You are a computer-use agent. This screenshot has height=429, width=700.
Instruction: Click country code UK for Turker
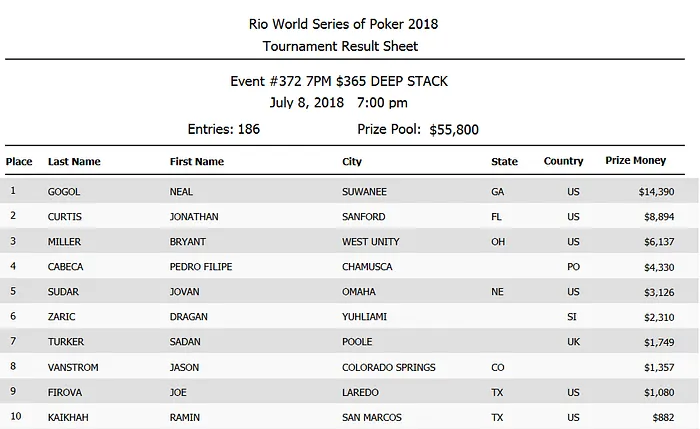pyautogui.click(x=573, y=343)
